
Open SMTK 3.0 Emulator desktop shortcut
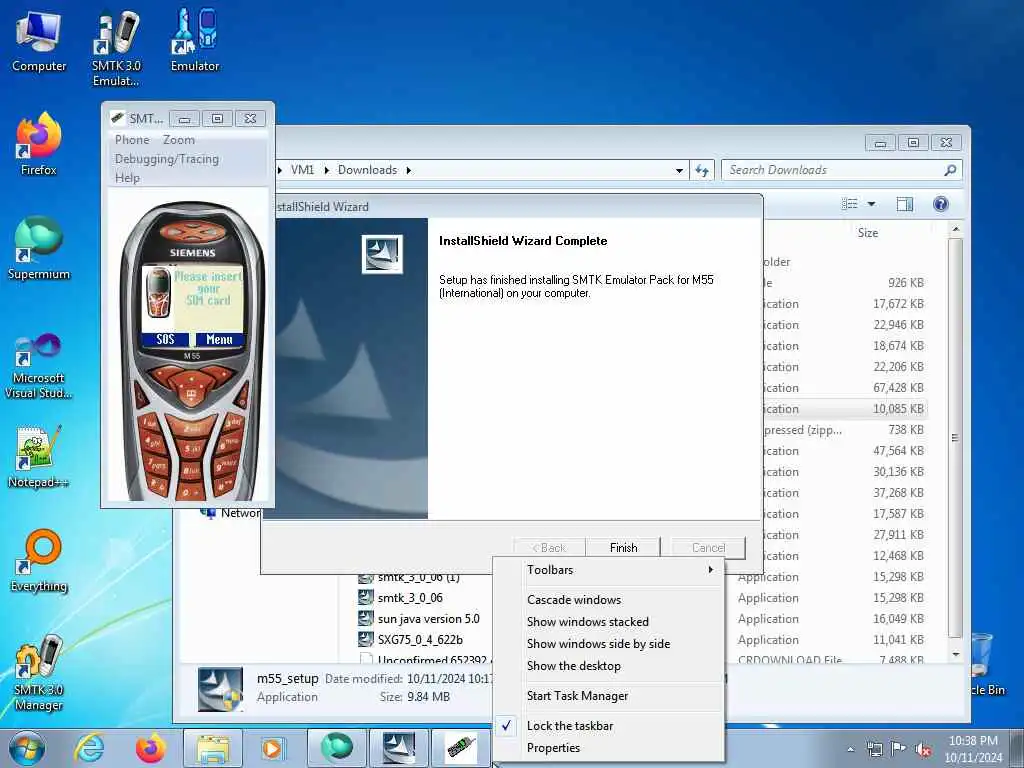pos(116,48)
